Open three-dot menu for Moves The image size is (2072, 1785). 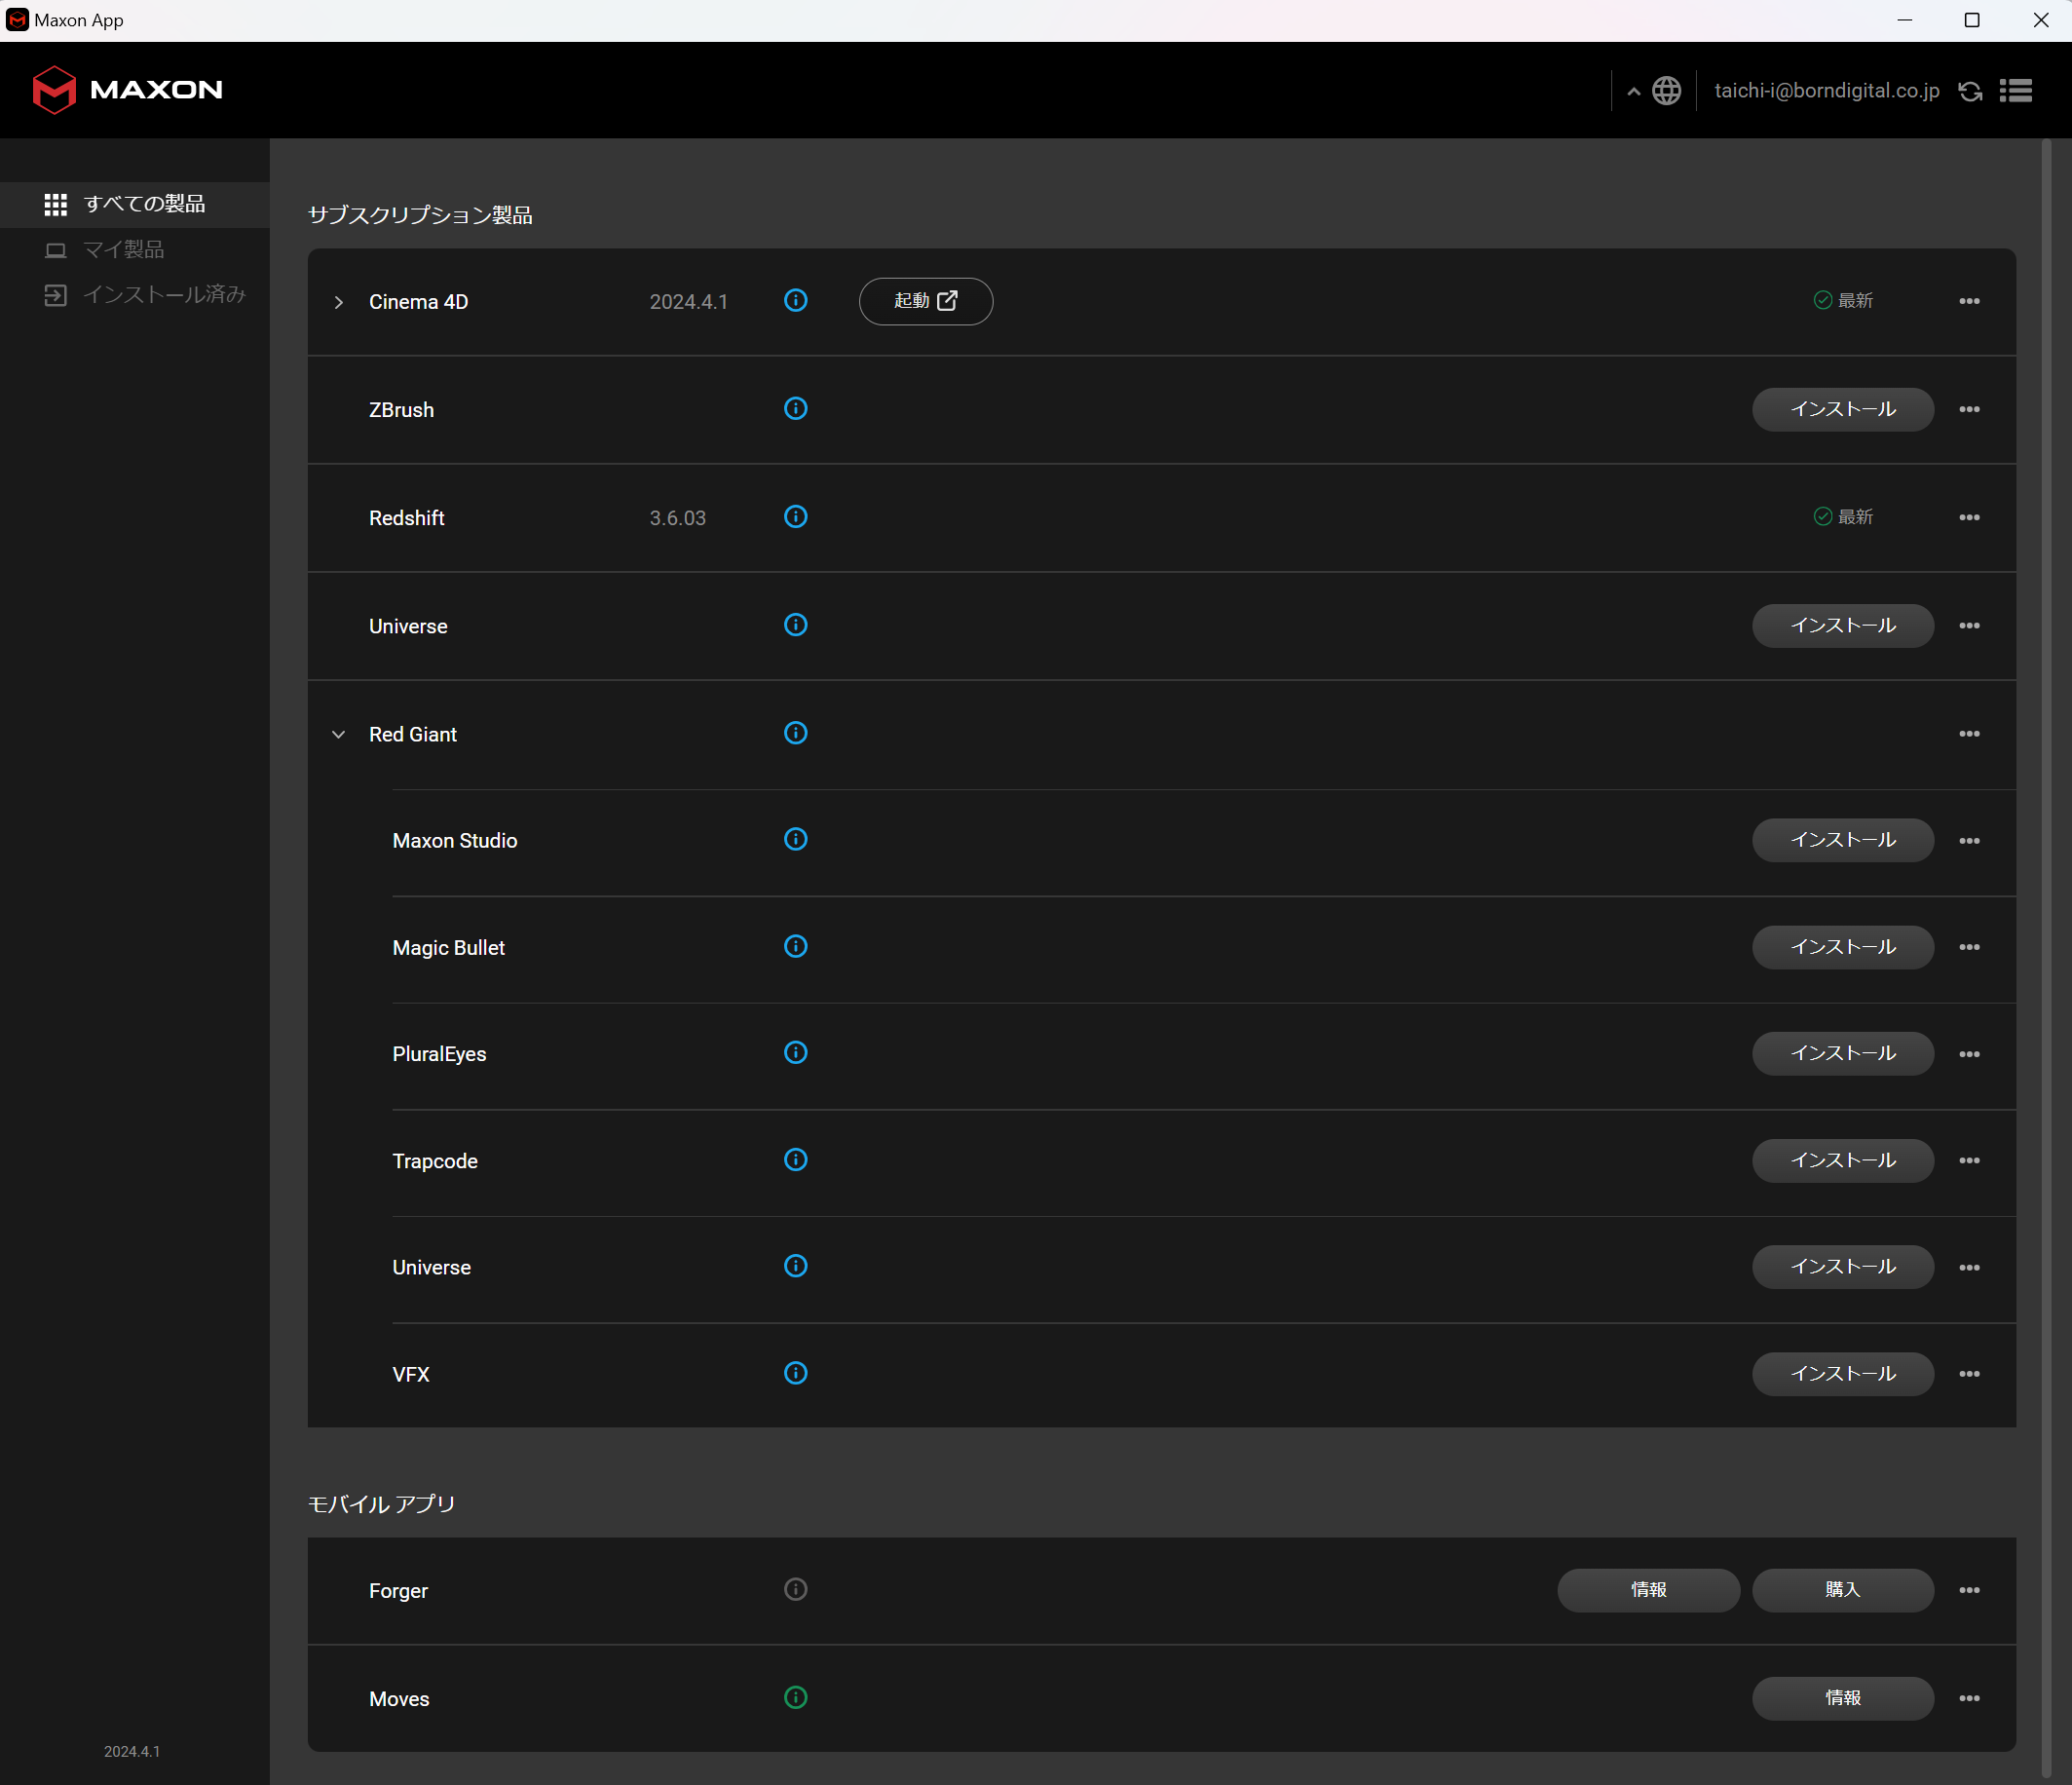[x=1969, y=1698]
